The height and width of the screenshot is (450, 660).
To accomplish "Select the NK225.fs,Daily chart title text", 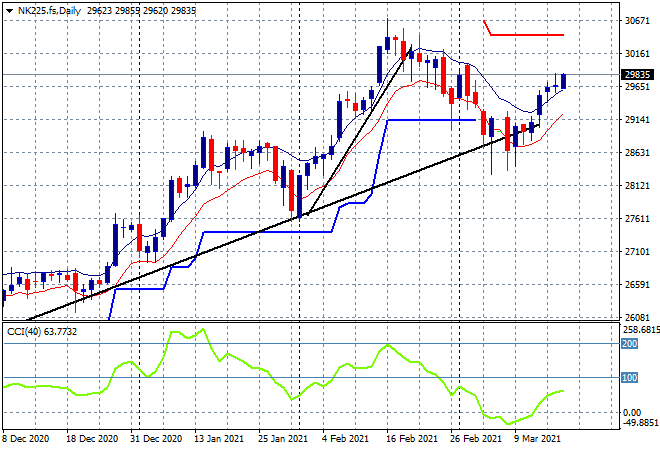I will coord(49,11).
